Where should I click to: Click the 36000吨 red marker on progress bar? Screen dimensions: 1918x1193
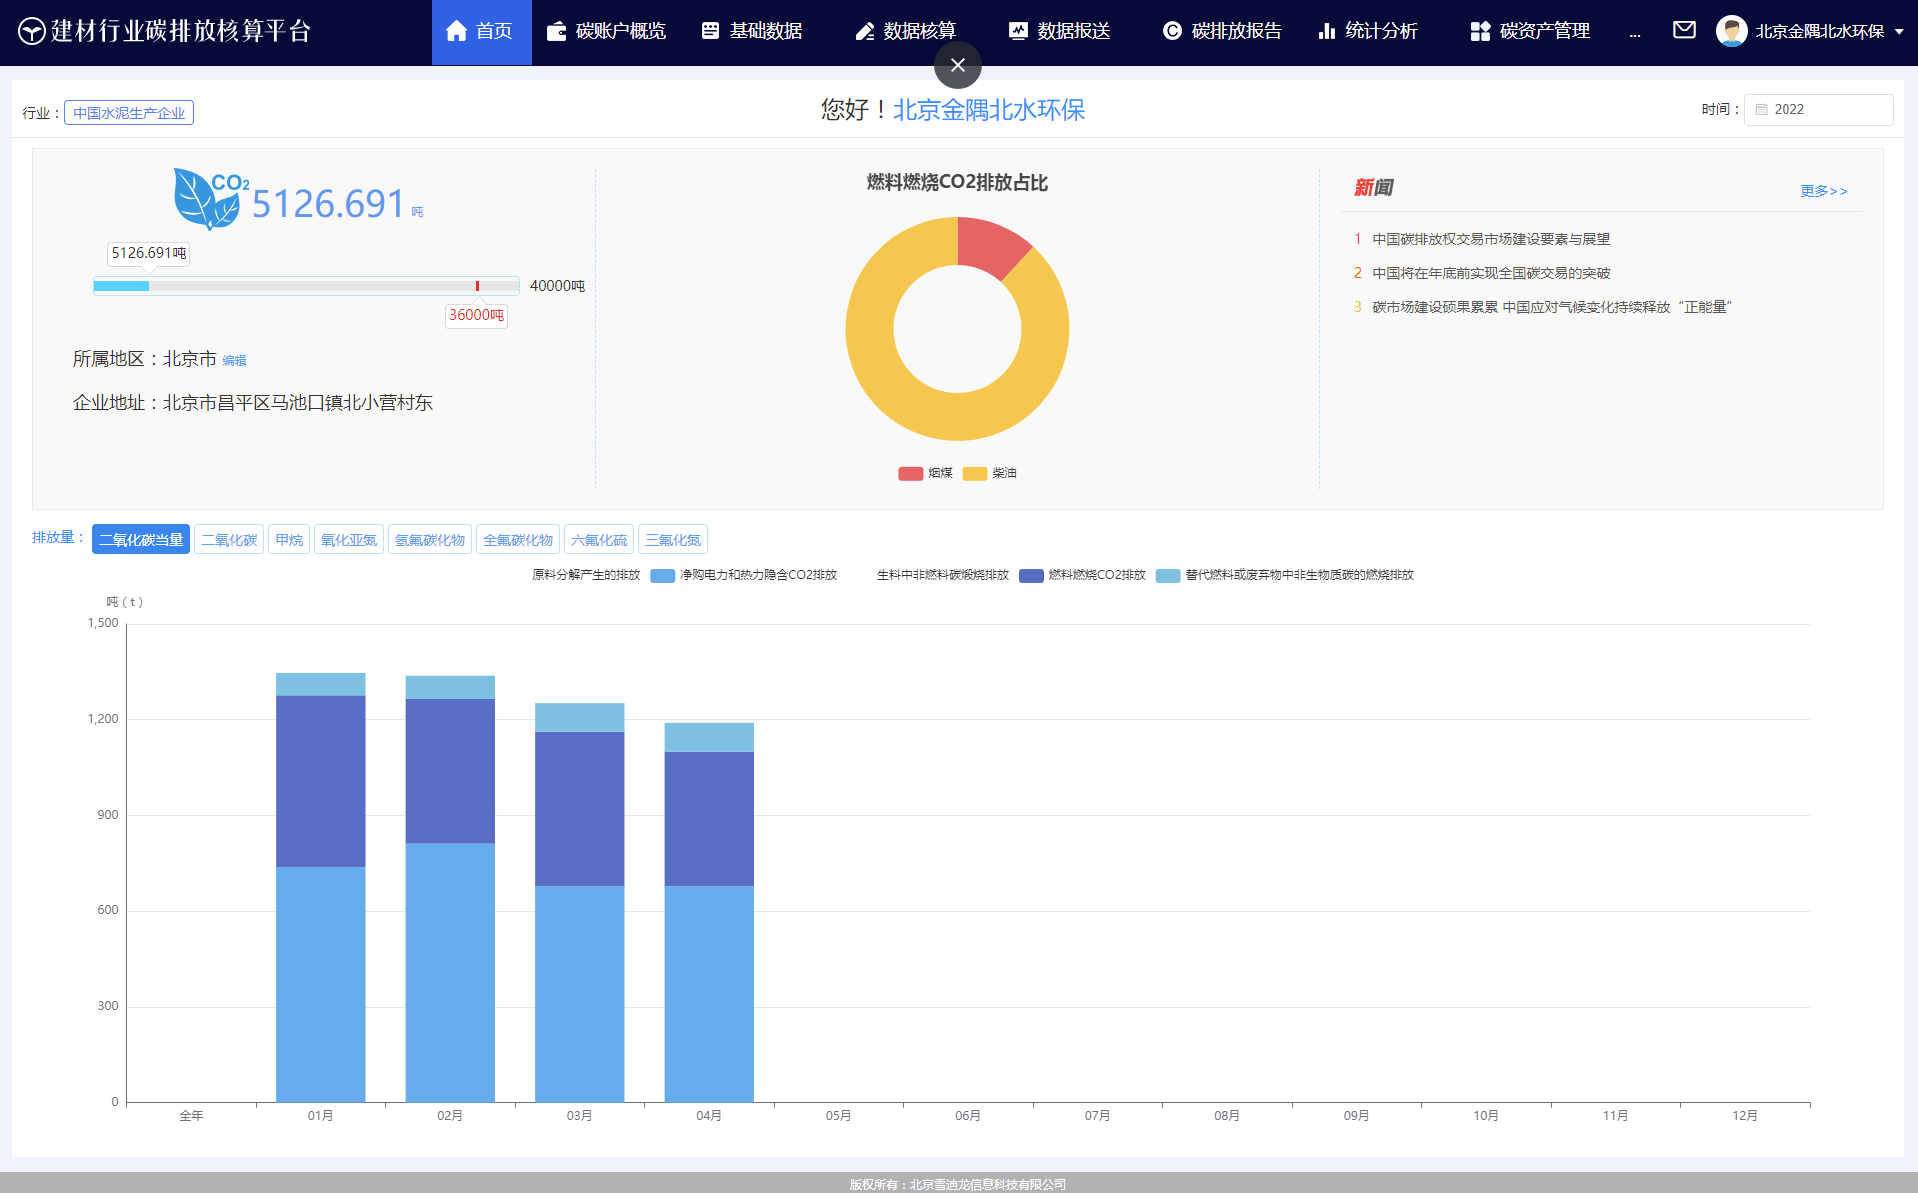click(x=477, y=286)
